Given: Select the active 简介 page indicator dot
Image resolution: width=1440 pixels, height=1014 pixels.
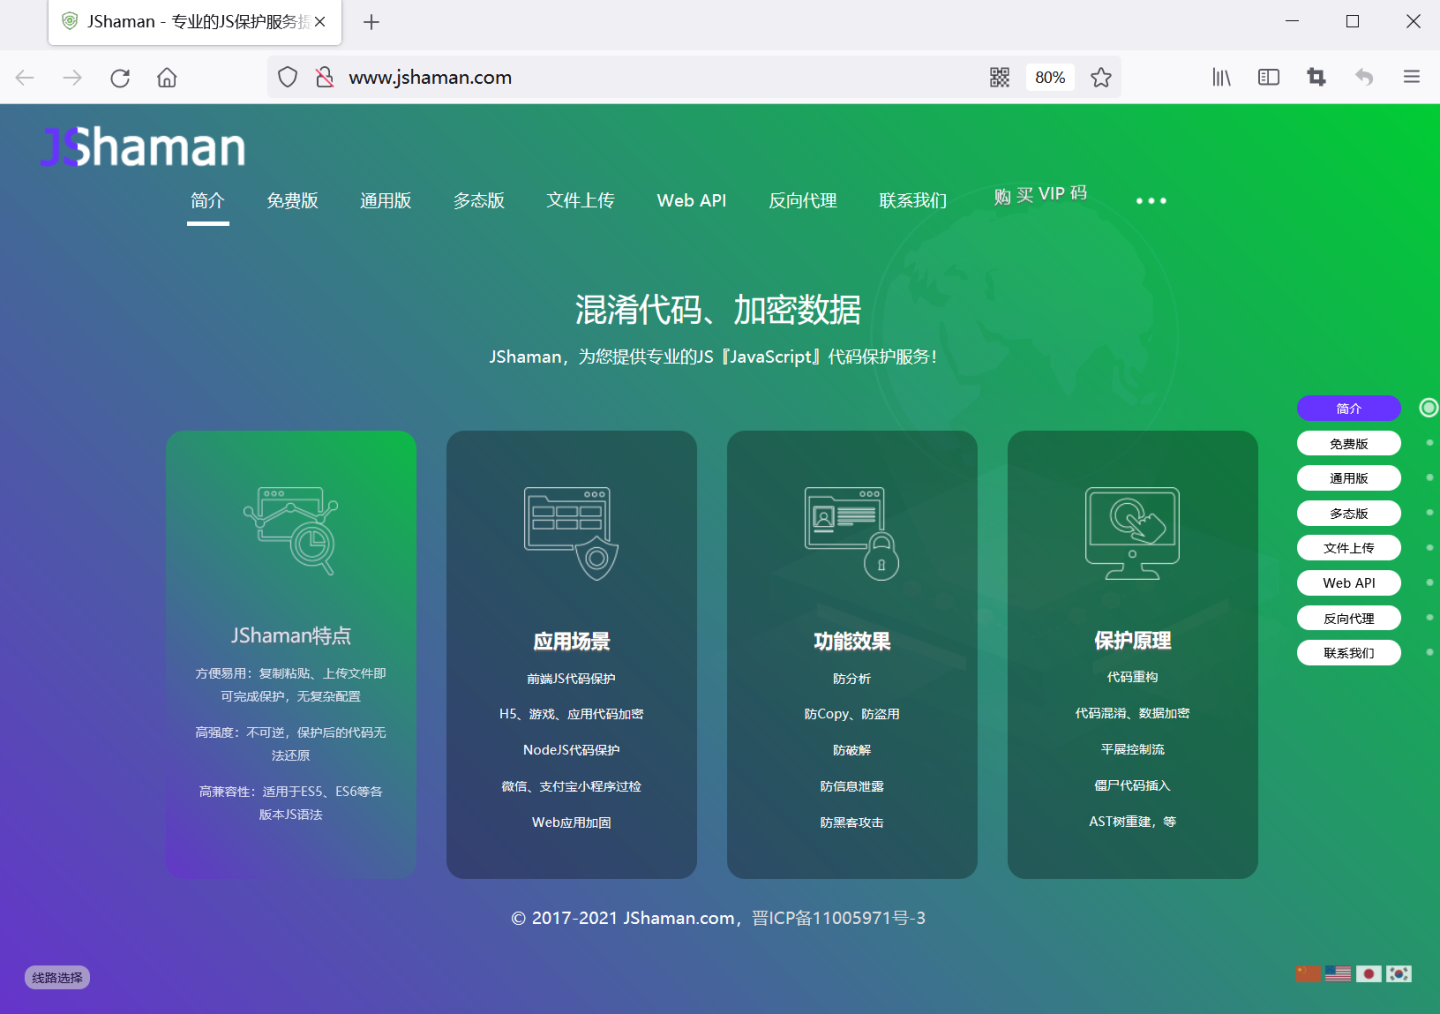Looking at the screenshot, I should point(1429,407).
